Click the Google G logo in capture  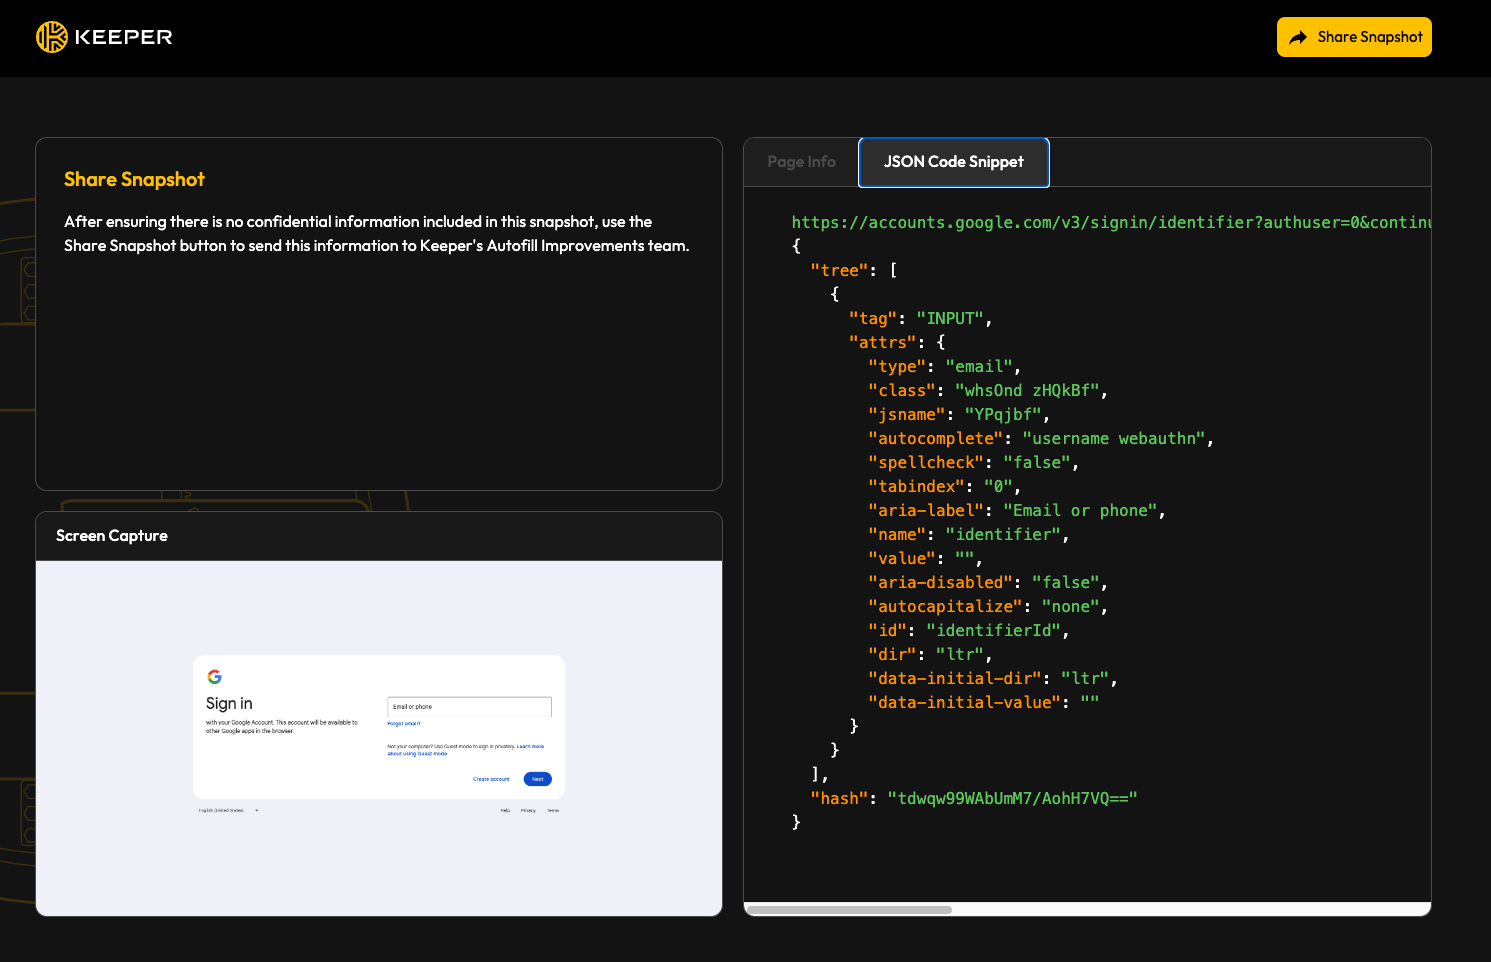click(x=214, y=677)
